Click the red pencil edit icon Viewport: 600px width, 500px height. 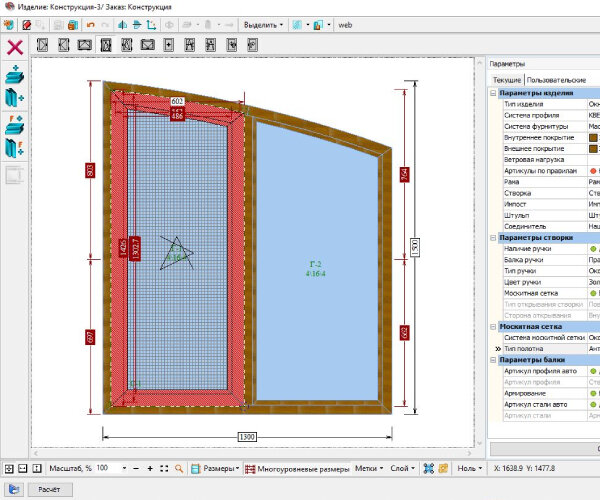(26, 25)
